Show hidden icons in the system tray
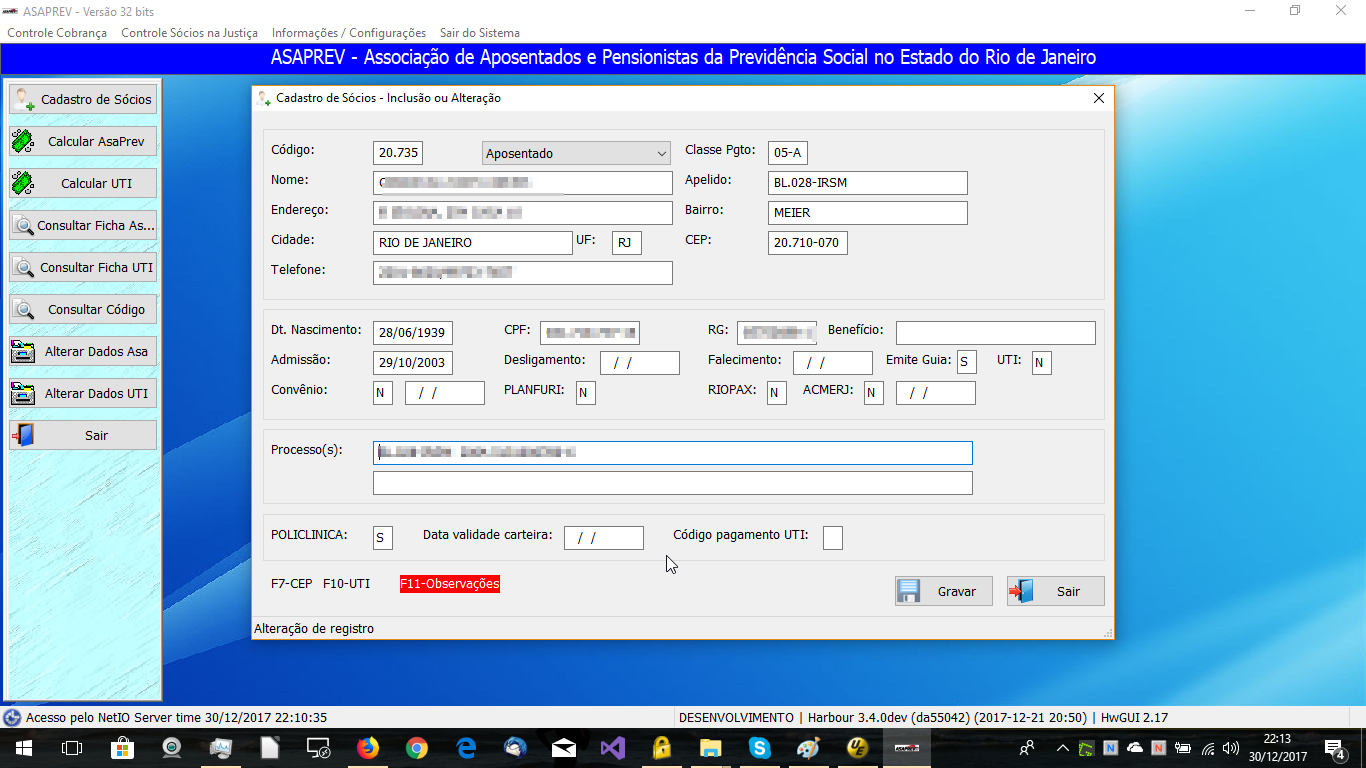 1062,748
